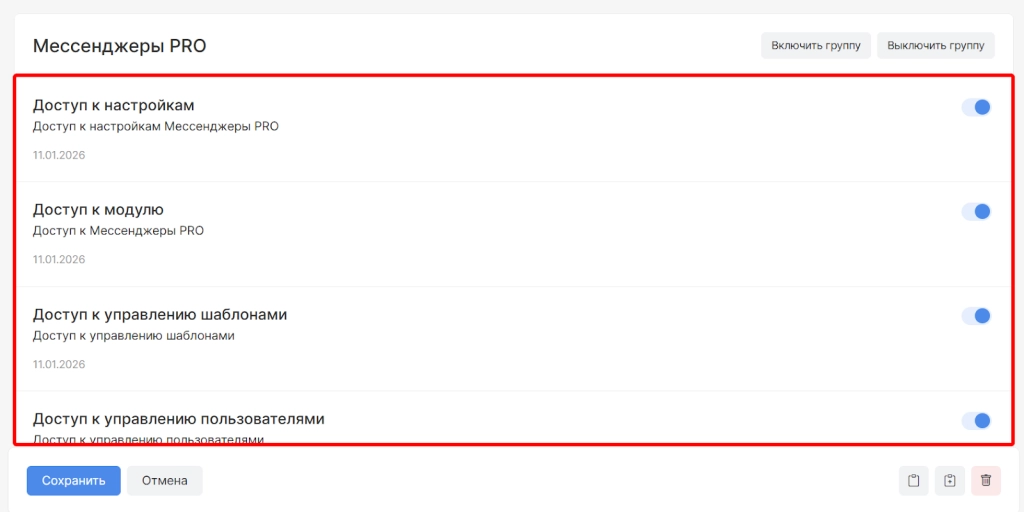Click the empty clipboard copy icon
Viewport: 1024px width, 512px height.
coord(913,480)
